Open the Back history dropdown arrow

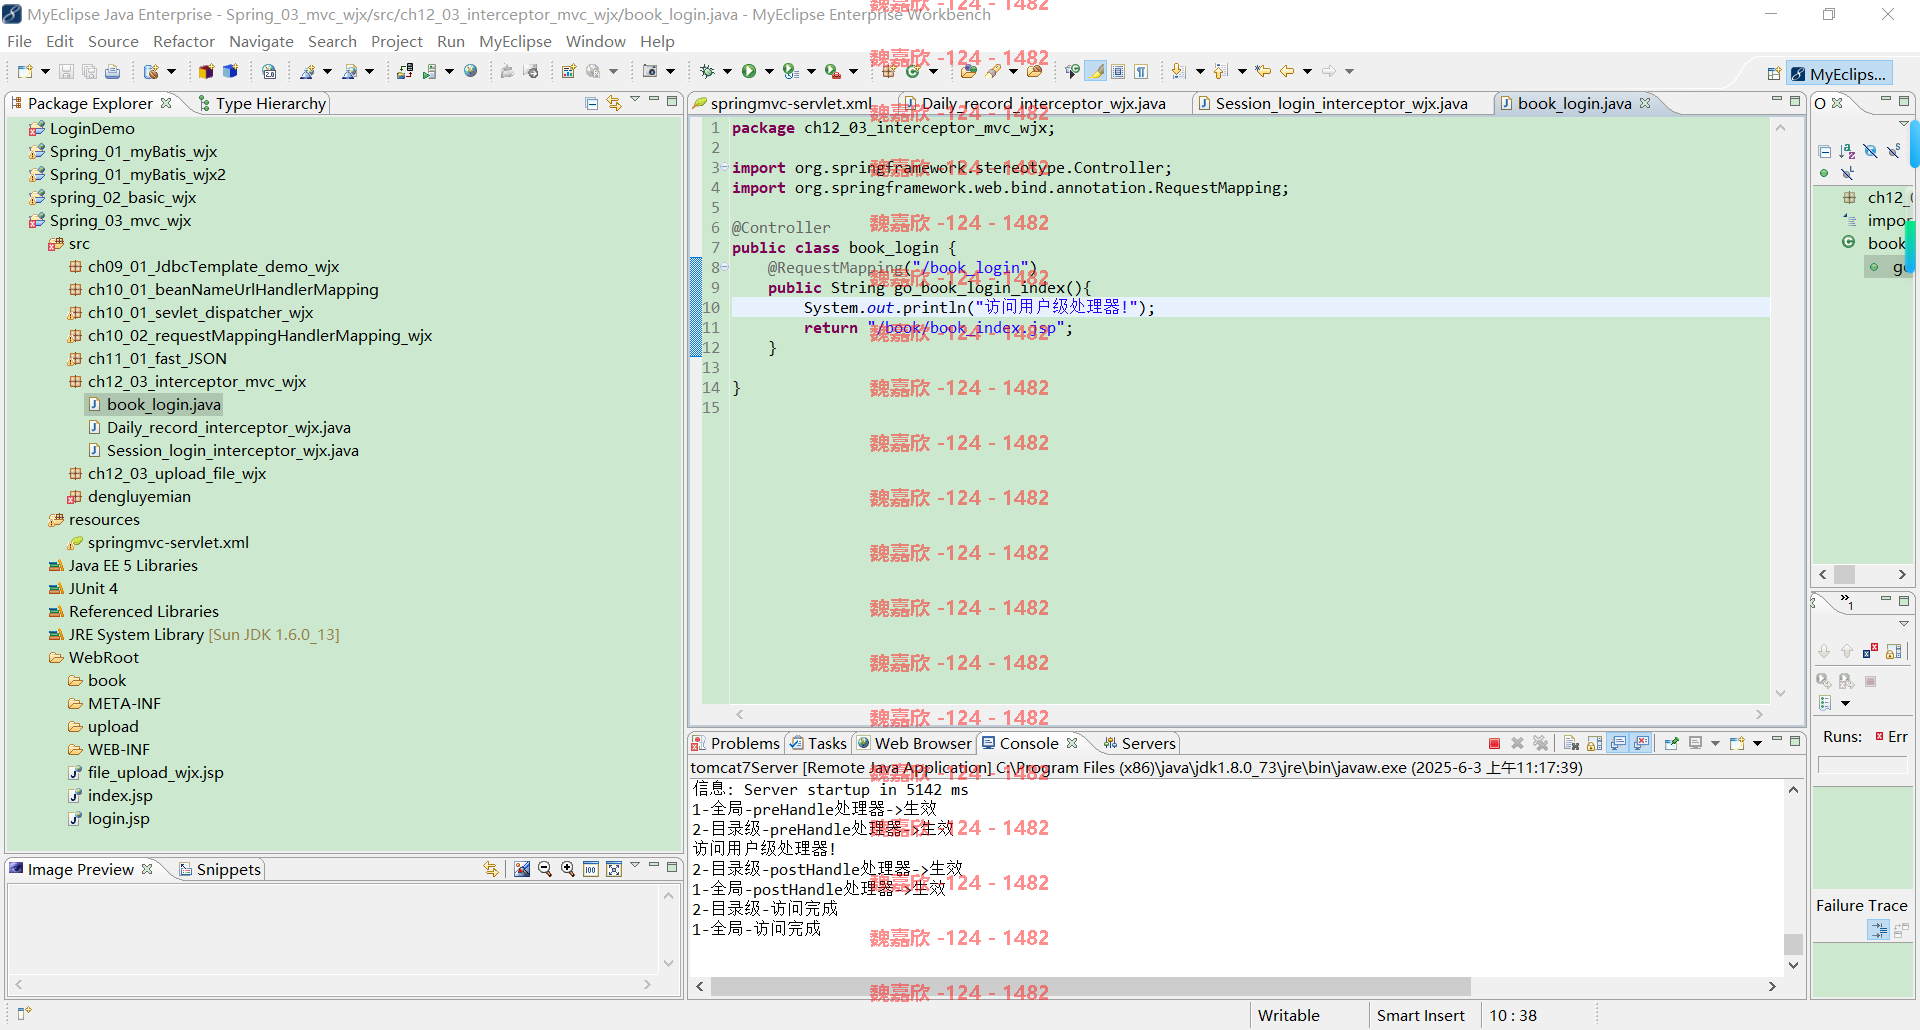point(1307,71)
